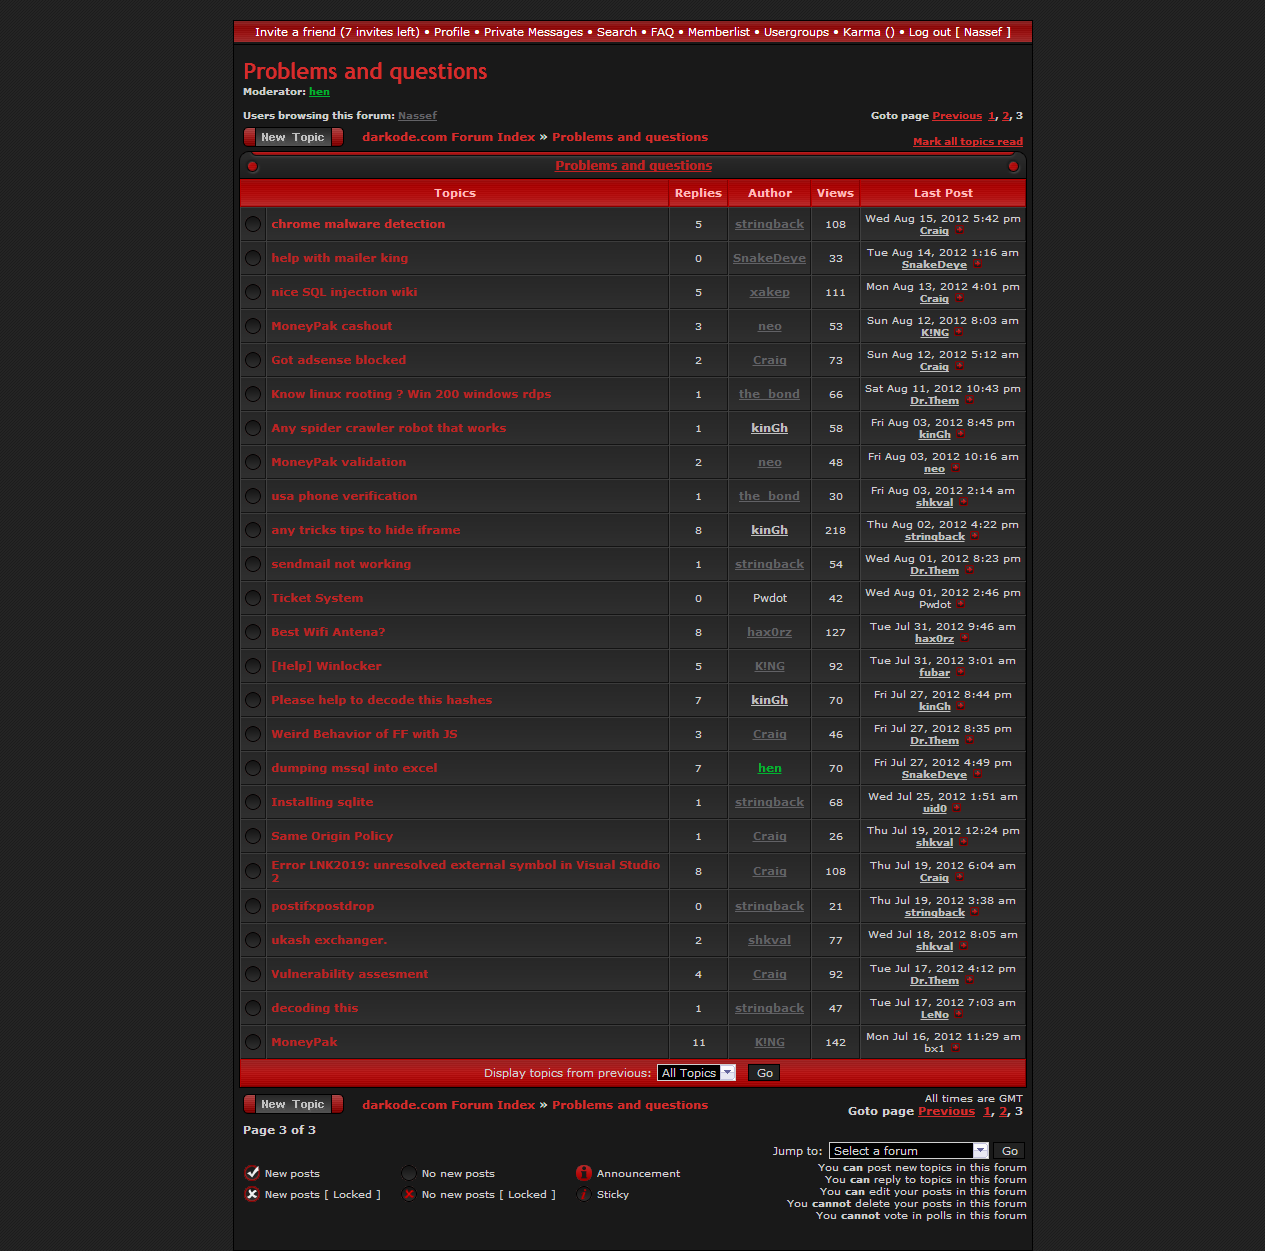Image resolution: width=1265 pixels, height=1251 pixels.
Task: Open topic 'nice SQL injection wiki'
Action: (344, 292)
